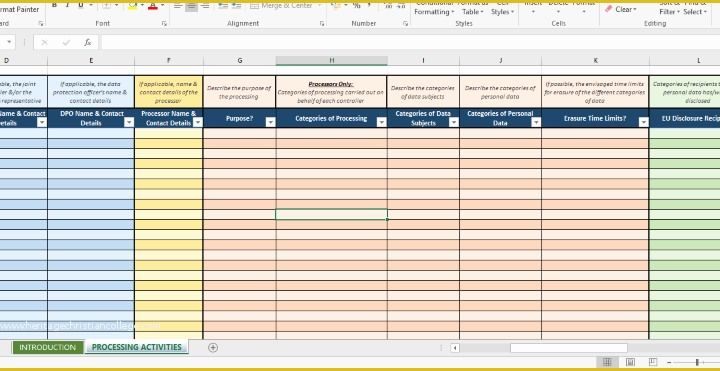
Task: Click horizontal scrollbar left arrow
Action: (x=455, y=348)
